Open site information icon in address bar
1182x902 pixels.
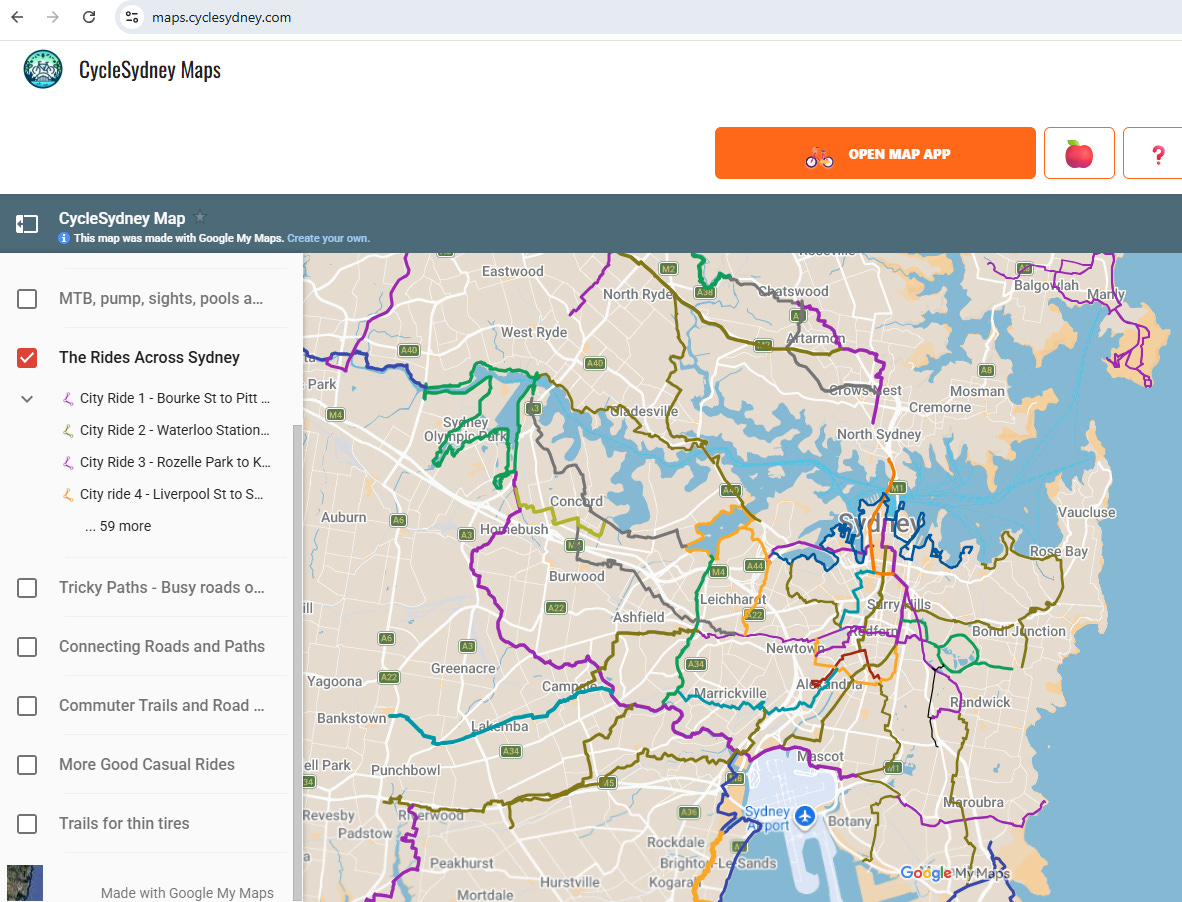132,17
